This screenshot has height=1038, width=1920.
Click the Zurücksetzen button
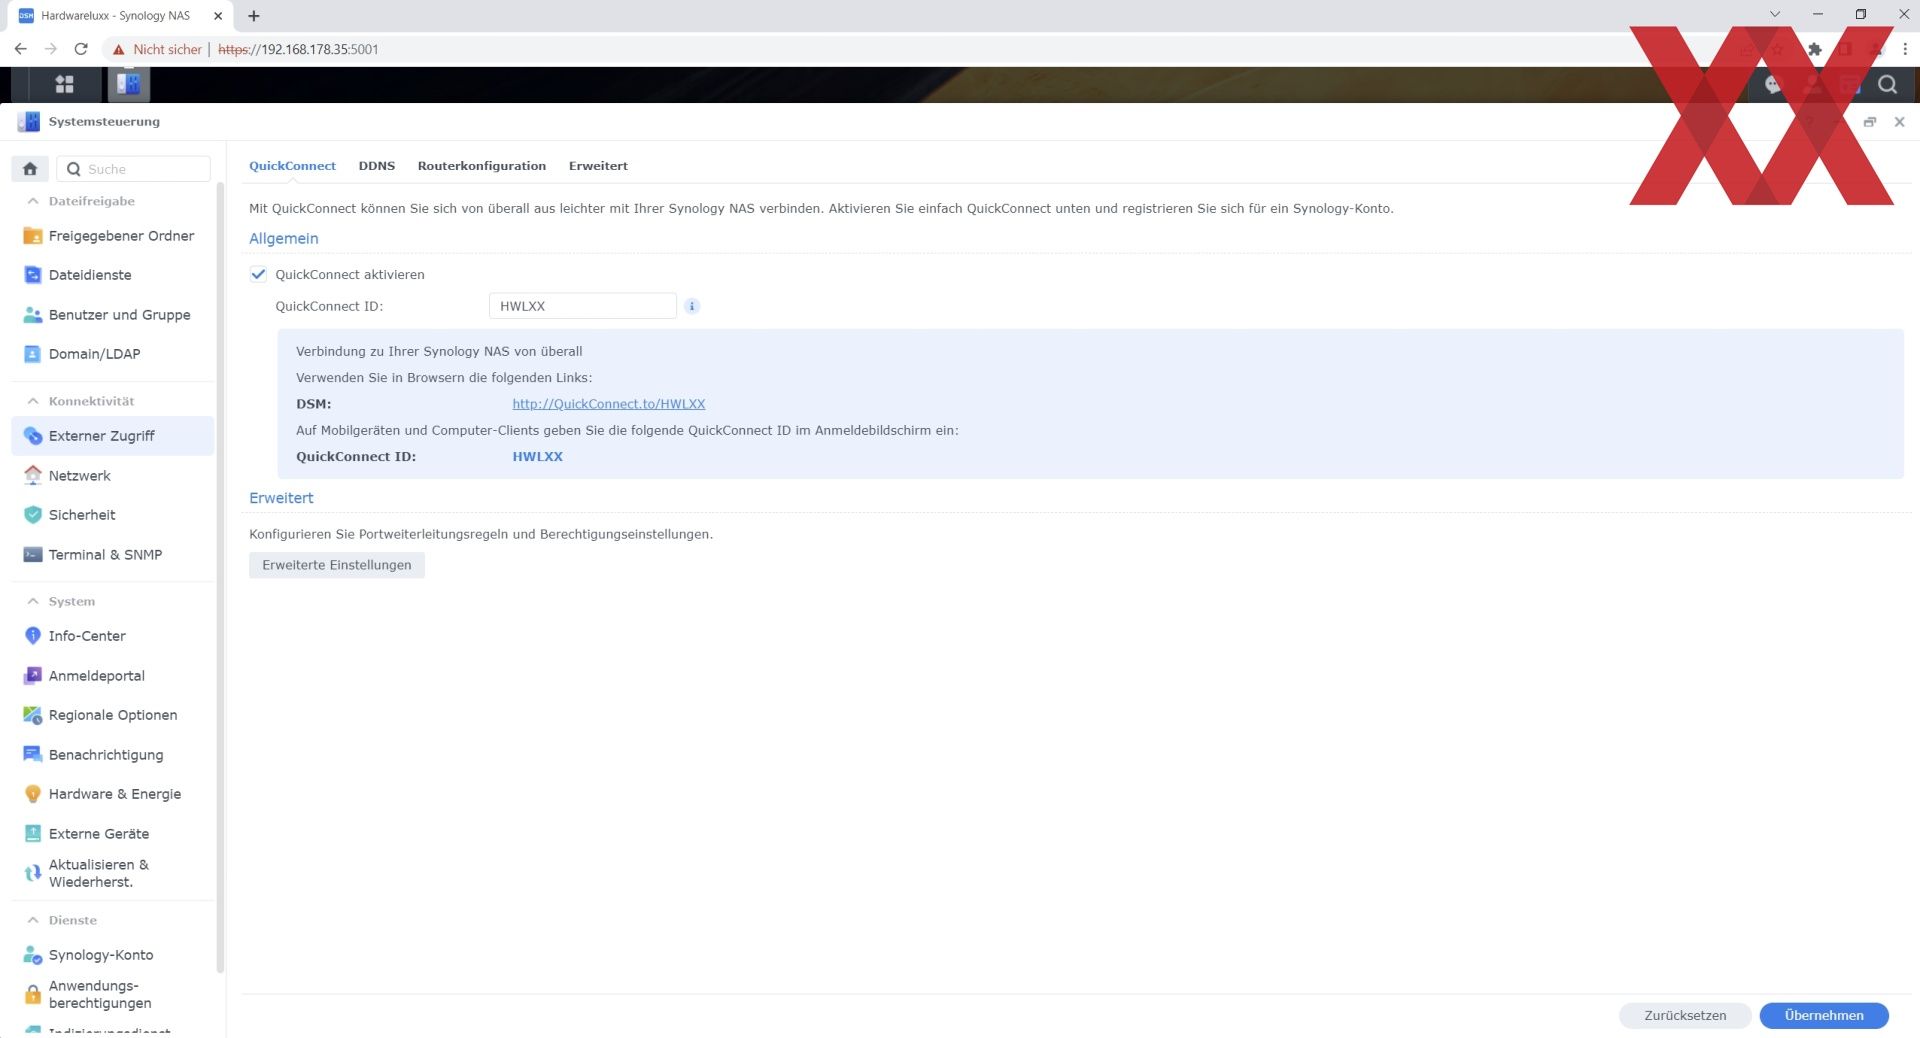[1685, 1015]
